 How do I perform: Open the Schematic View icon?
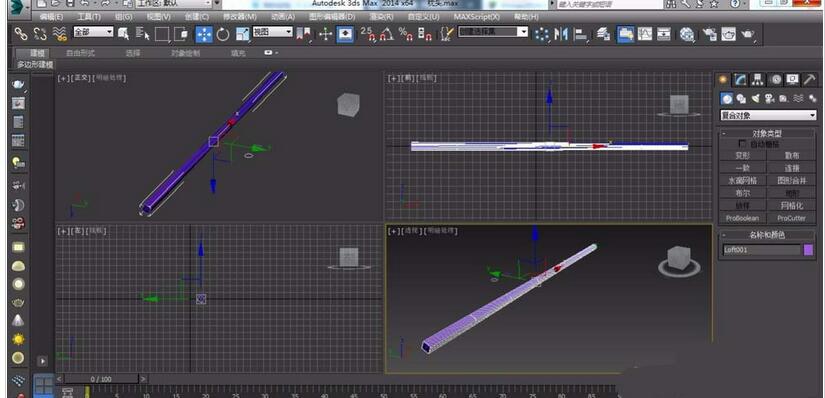tap(664, 35)
